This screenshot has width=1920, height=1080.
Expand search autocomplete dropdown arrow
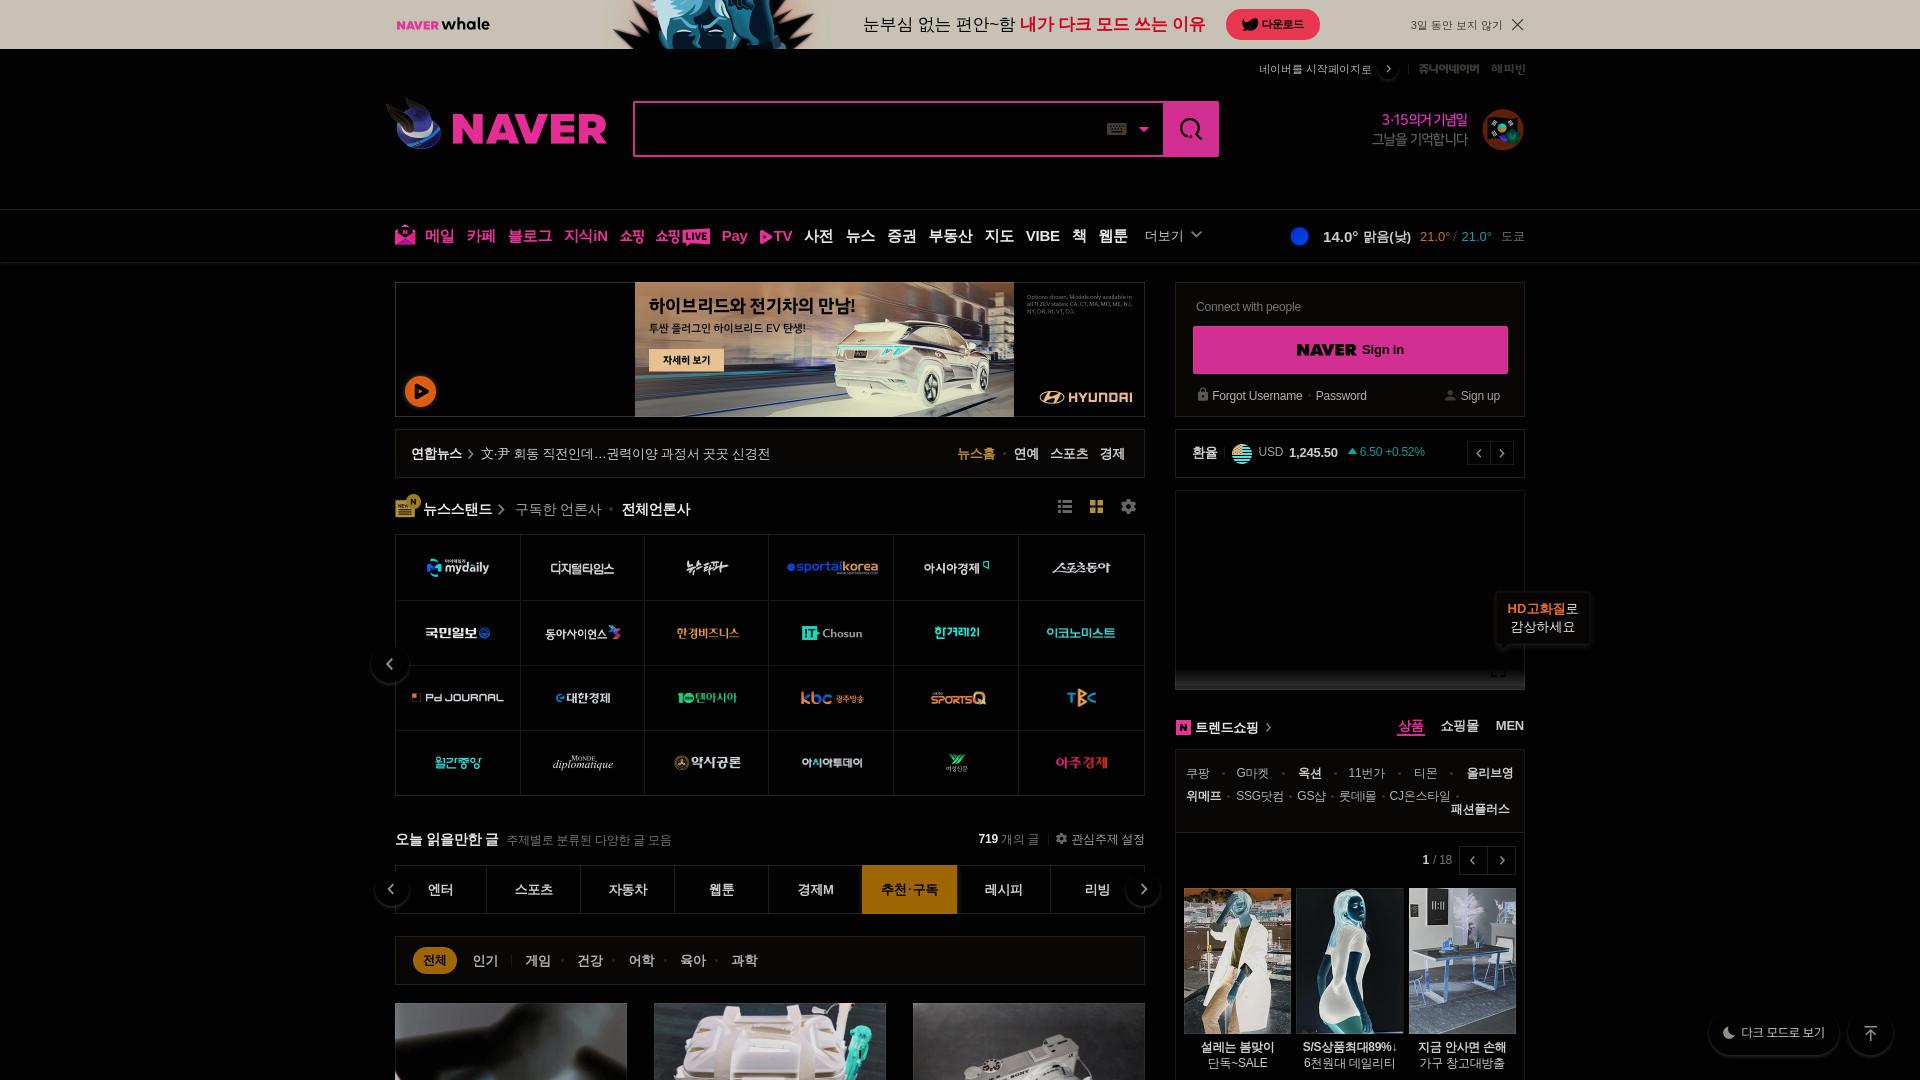point(1144,129)
